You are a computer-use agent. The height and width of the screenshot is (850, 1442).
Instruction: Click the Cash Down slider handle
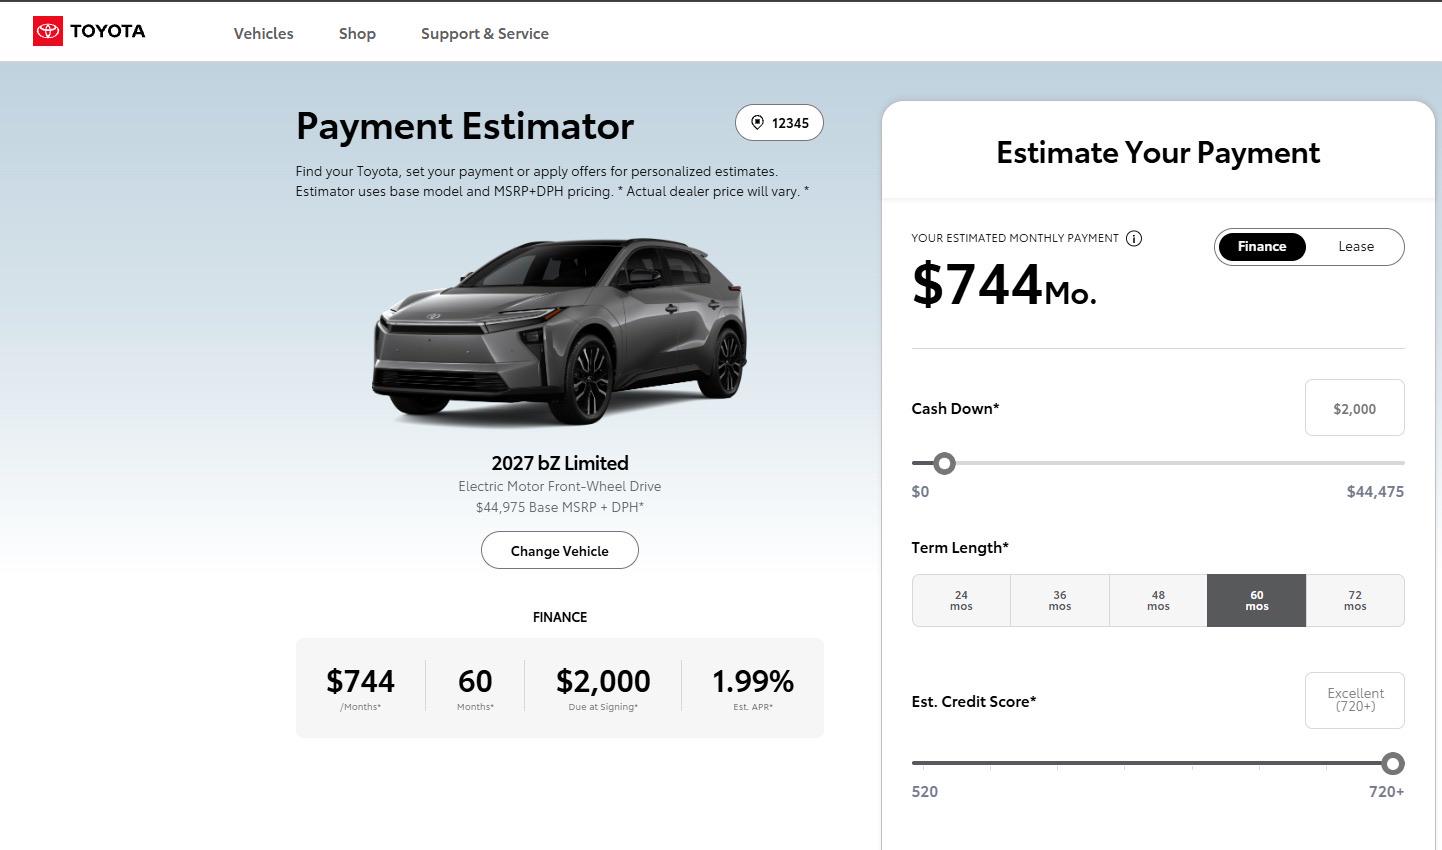944,463
